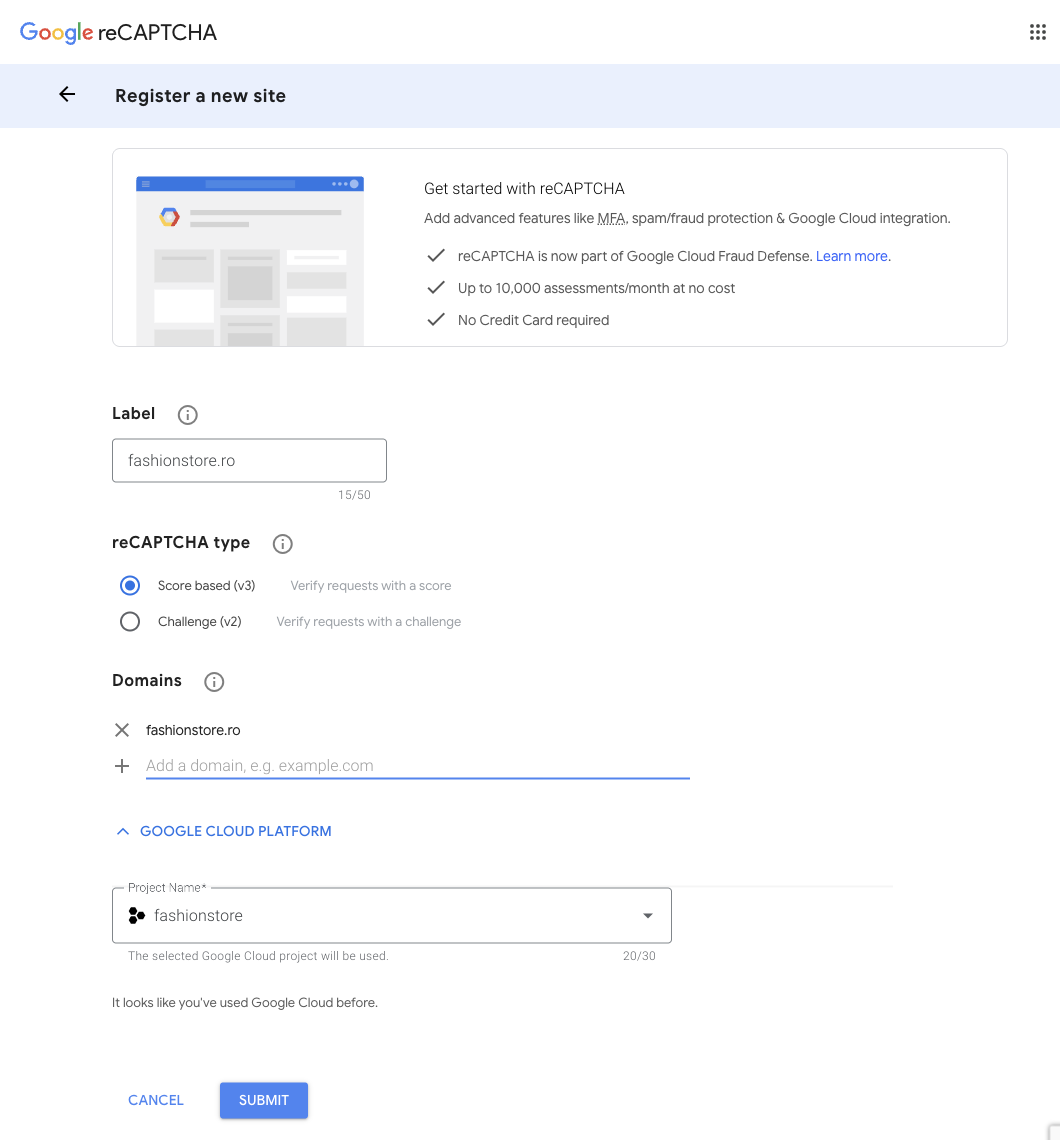Click 'It looks like you've used Google Cloud before.'
1060x1140 pixels.
pyautogui.click(x=245, y=1003)
